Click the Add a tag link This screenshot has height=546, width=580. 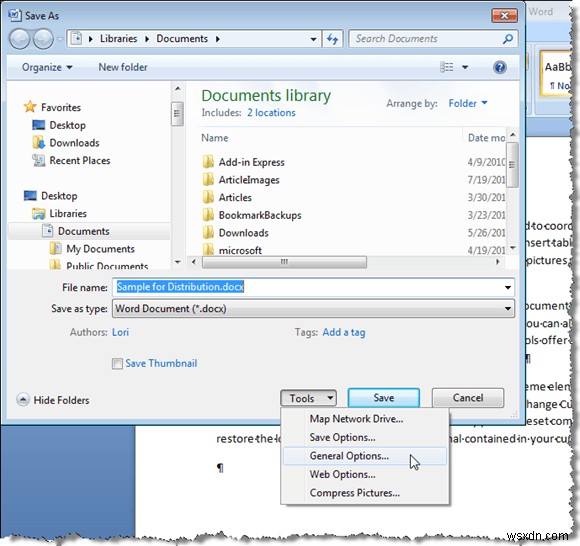tap(344, 332)
